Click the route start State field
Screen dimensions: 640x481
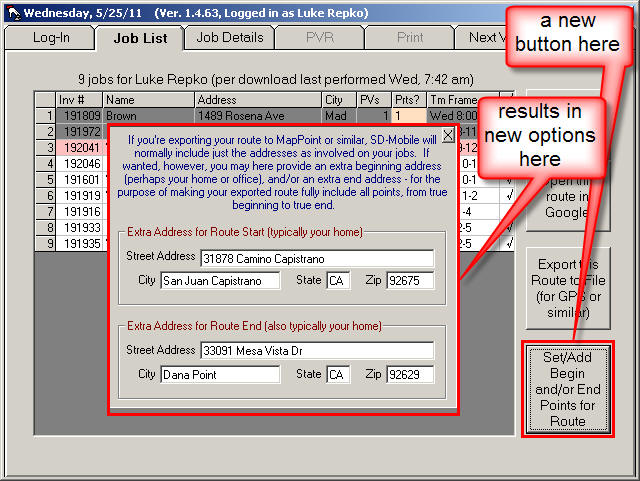pos(338,281)
